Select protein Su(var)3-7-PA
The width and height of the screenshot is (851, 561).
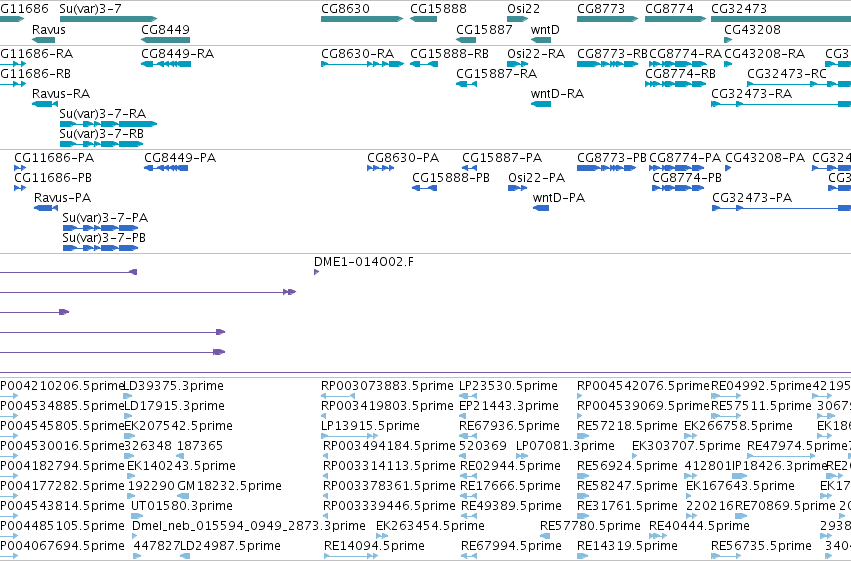(x=100, y=228)
